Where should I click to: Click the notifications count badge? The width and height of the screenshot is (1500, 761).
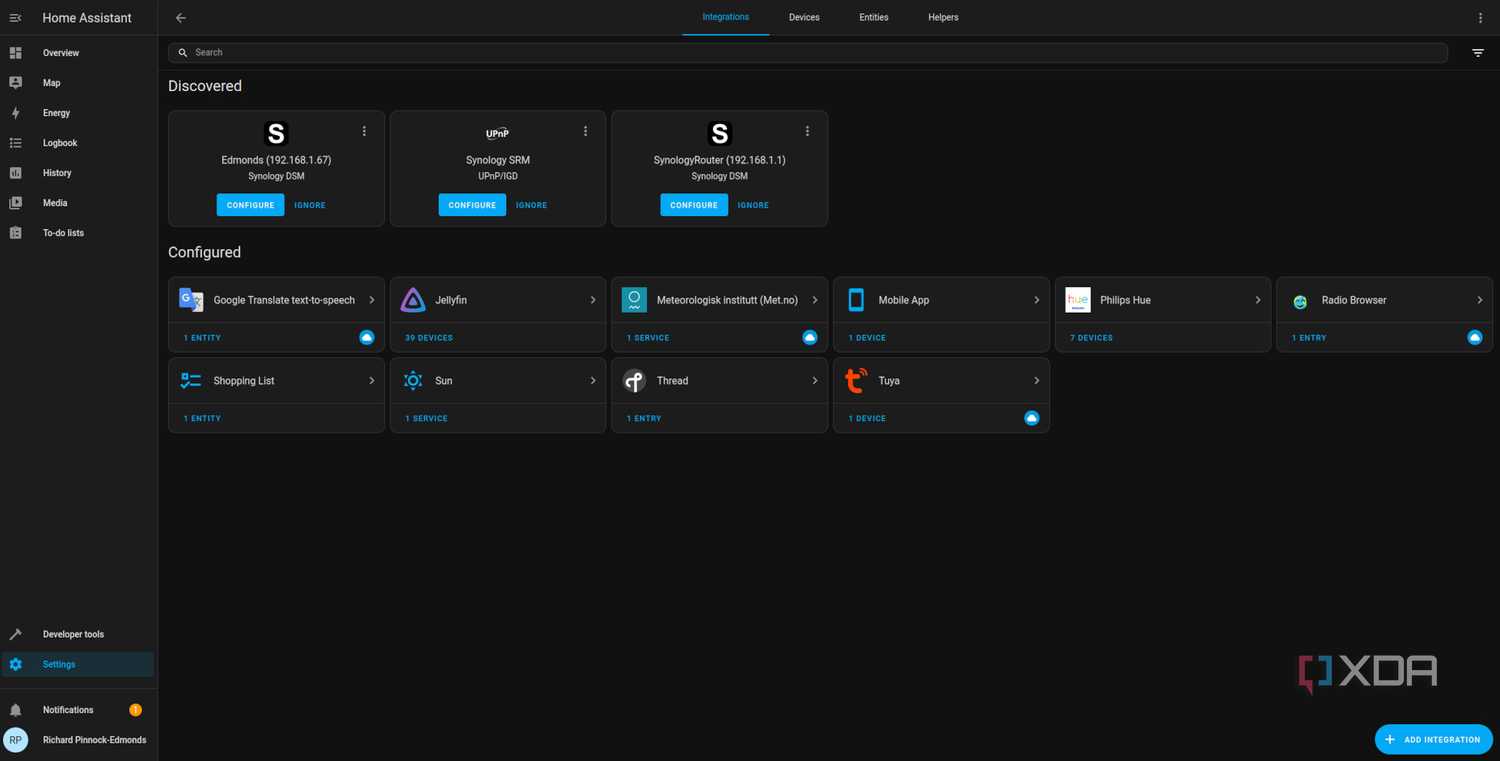pyautogui.click(x=135, y=710)
